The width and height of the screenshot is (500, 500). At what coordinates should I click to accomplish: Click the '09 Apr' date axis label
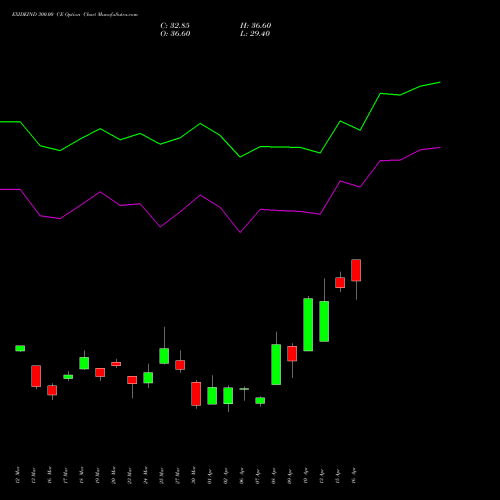290,476
